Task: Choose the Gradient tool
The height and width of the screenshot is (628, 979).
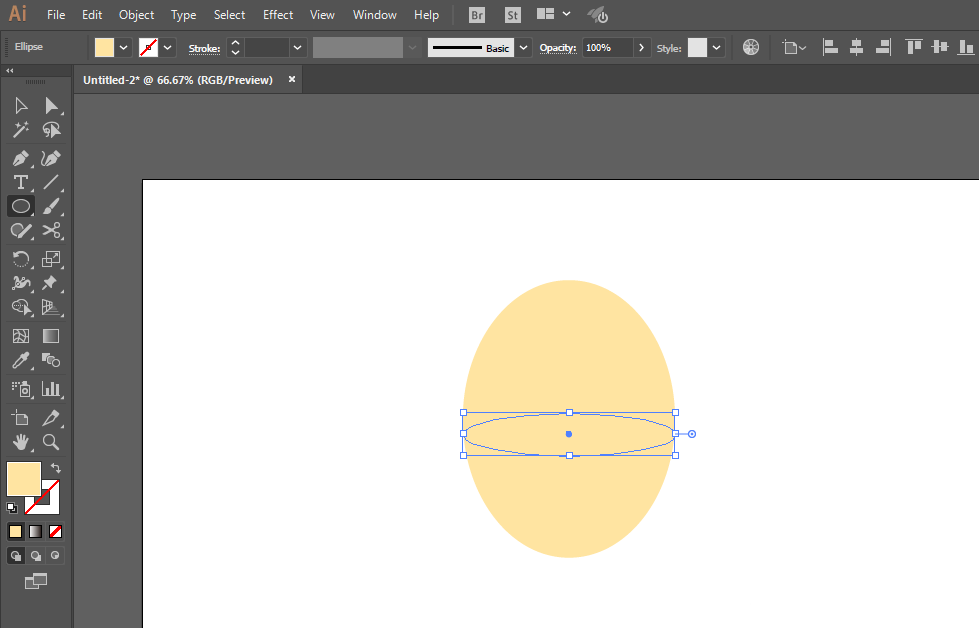Action: [51, 336]
